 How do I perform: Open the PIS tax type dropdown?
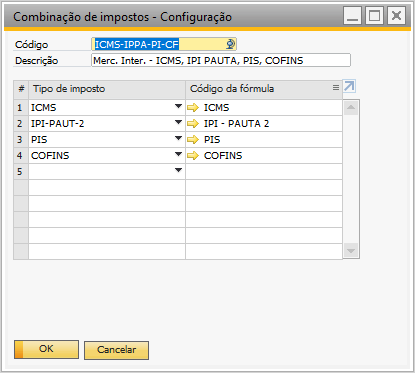click(x=178, y=138)
